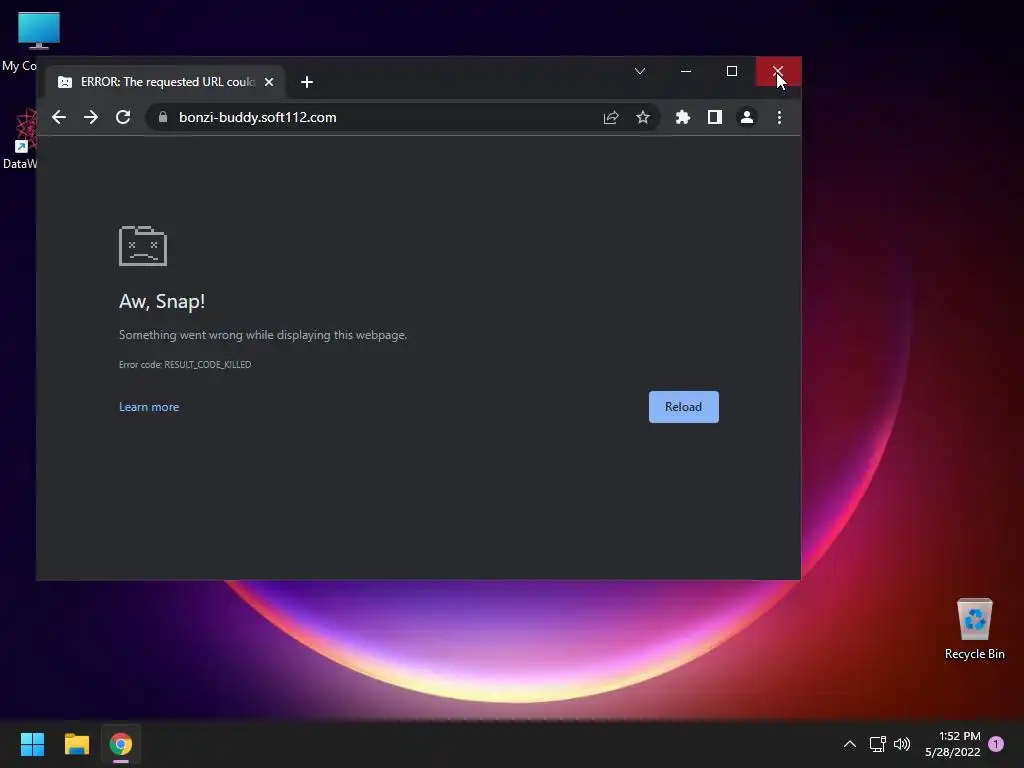Show hidden system tray icons
This screenshot has height=768, width=1024.
pyautogui.click(x=850, y=744)
